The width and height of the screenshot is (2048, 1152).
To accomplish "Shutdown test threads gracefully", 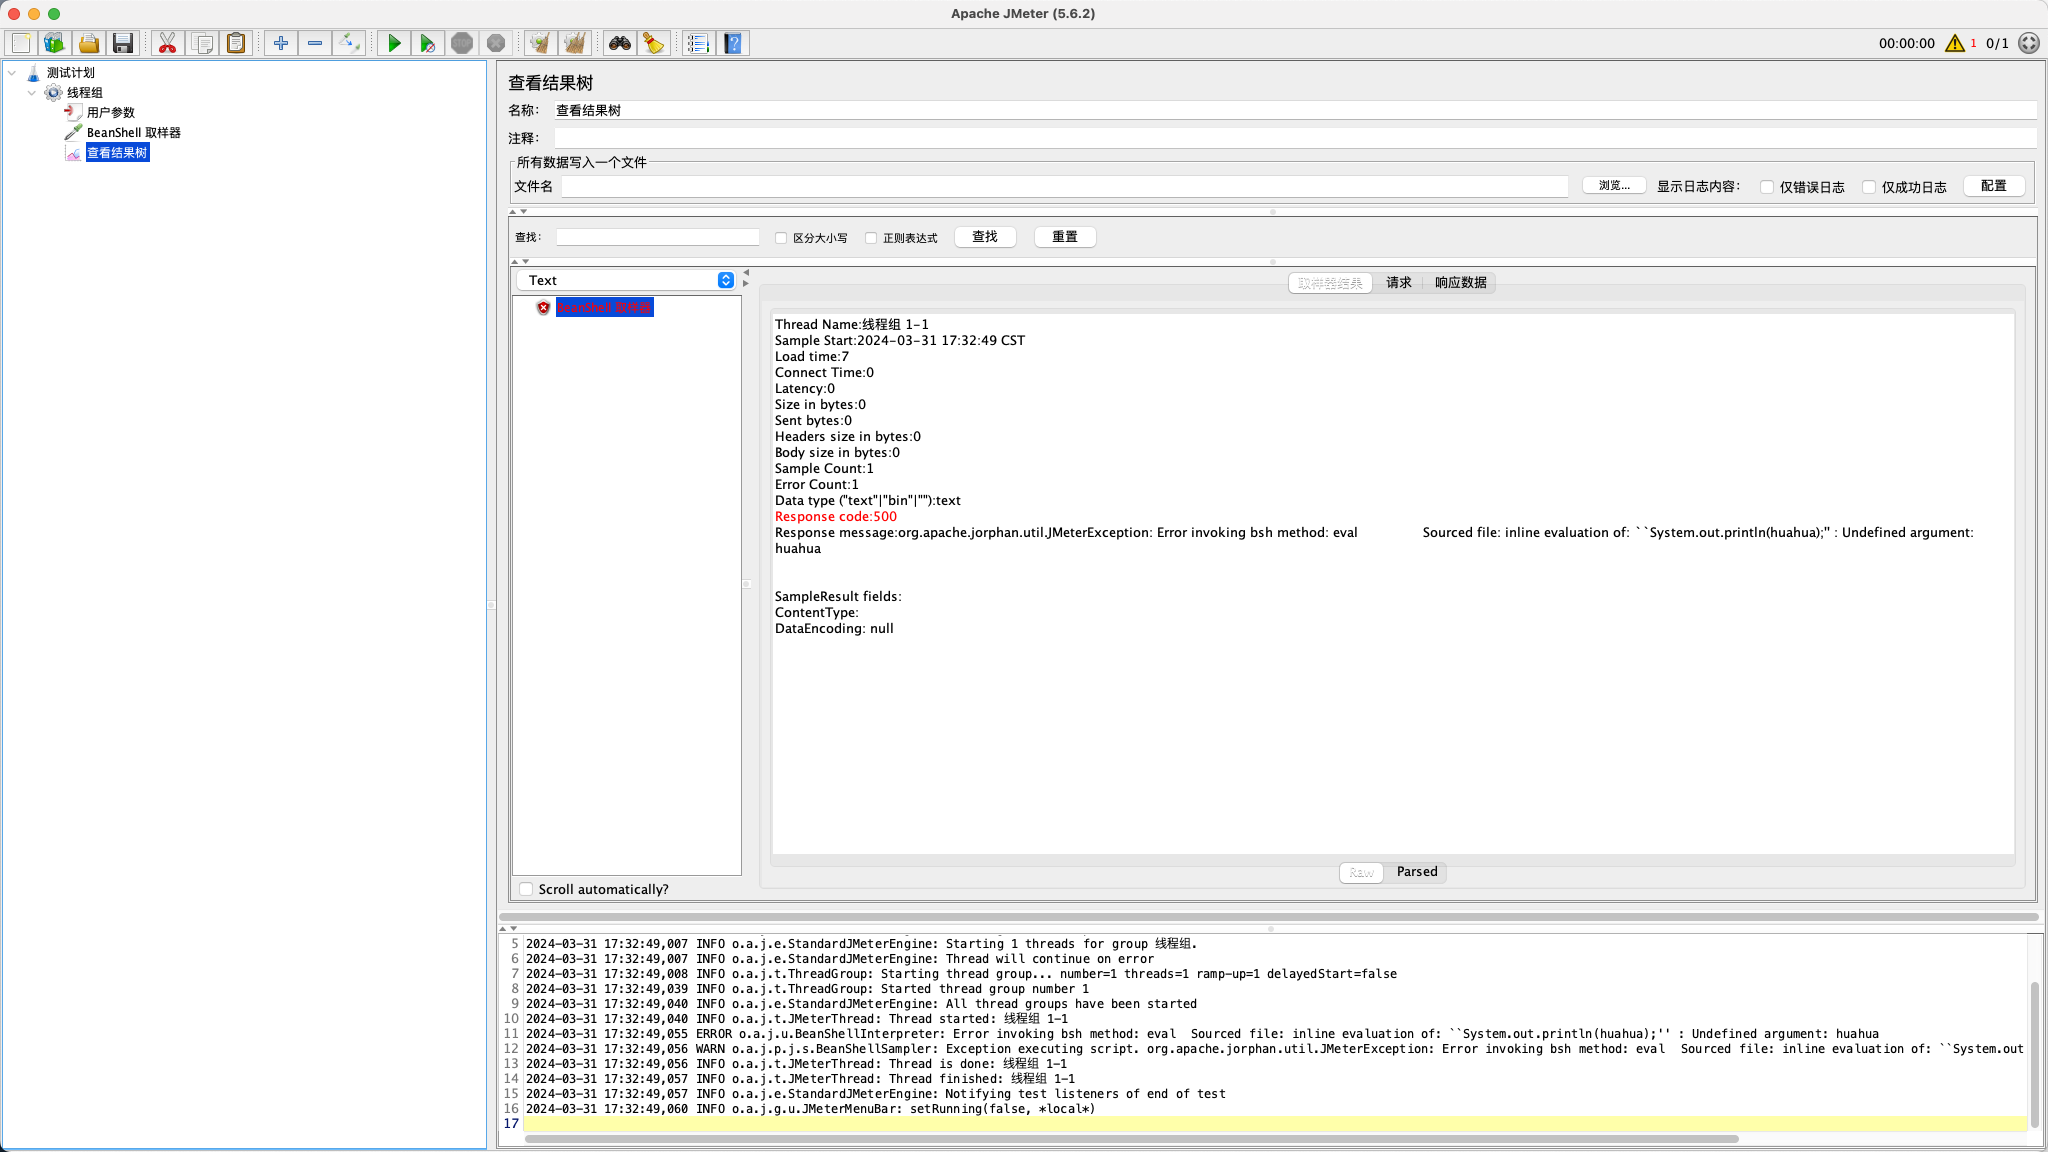I will 496,43.
